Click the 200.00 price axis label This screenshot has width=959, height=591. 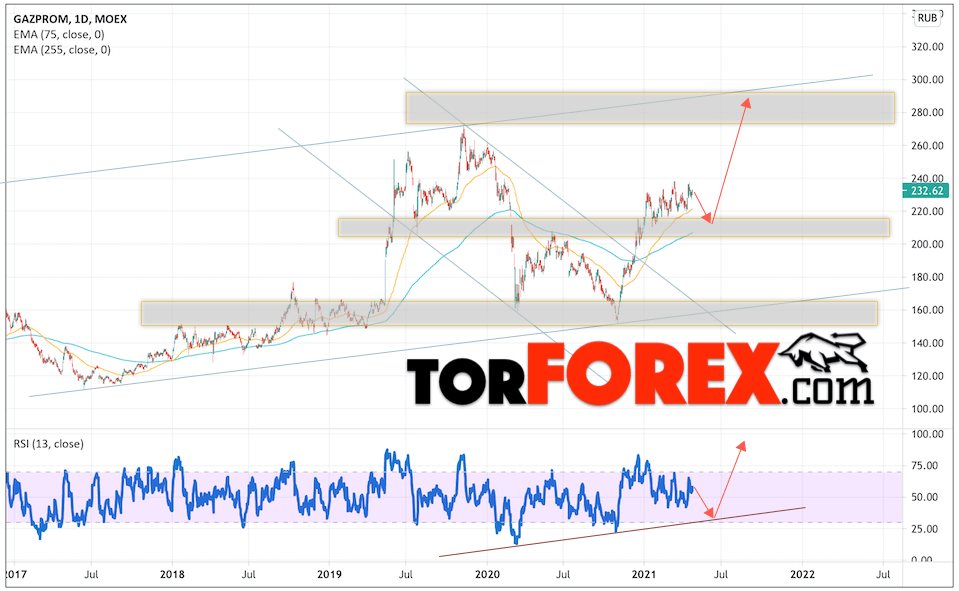[927, 244]
